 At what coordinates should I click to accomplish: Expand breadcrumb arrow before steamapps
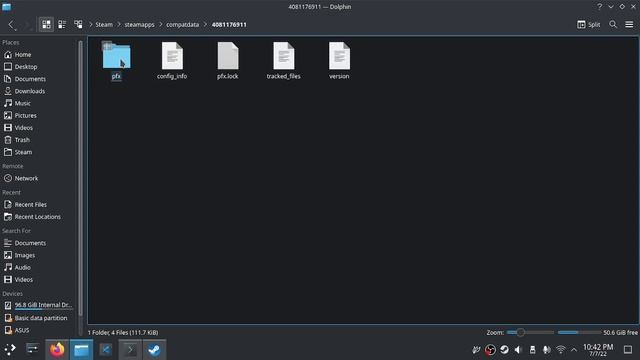119,24
